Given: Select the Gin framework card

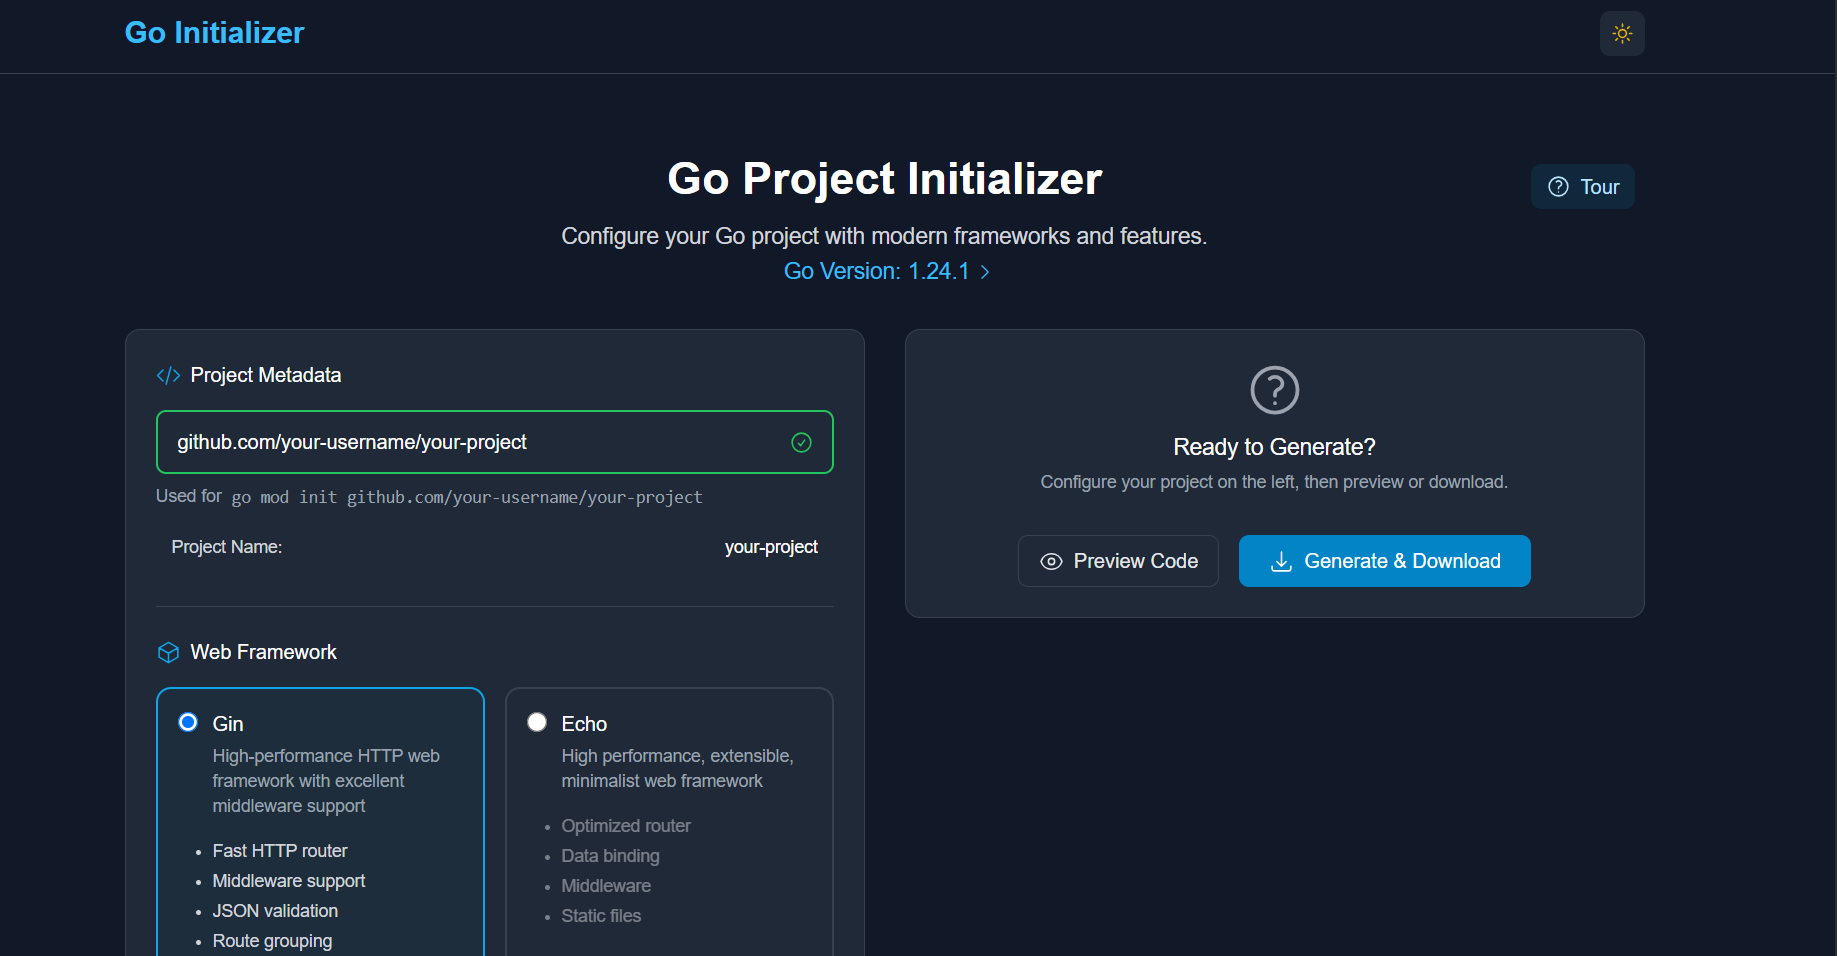Looking at the screenshot, I should (x=320, y=830).
